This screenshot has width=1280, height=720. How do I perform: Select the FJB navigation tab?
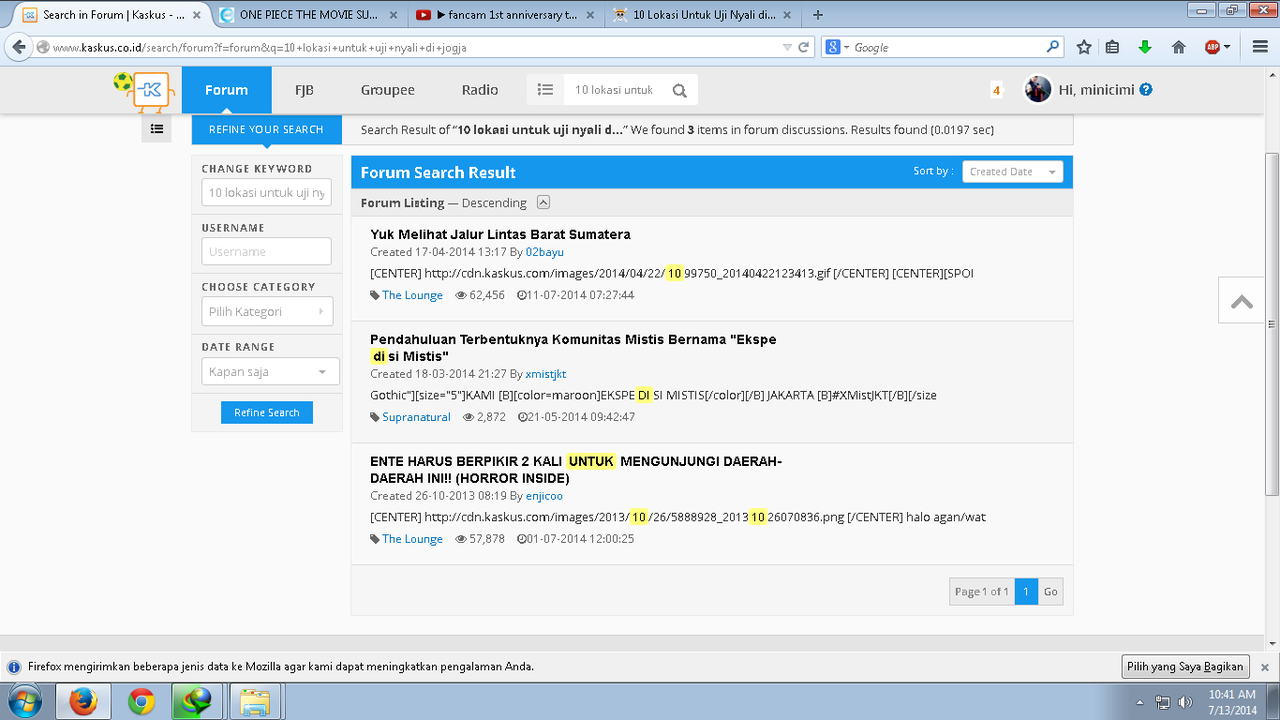tap(304, 90)
